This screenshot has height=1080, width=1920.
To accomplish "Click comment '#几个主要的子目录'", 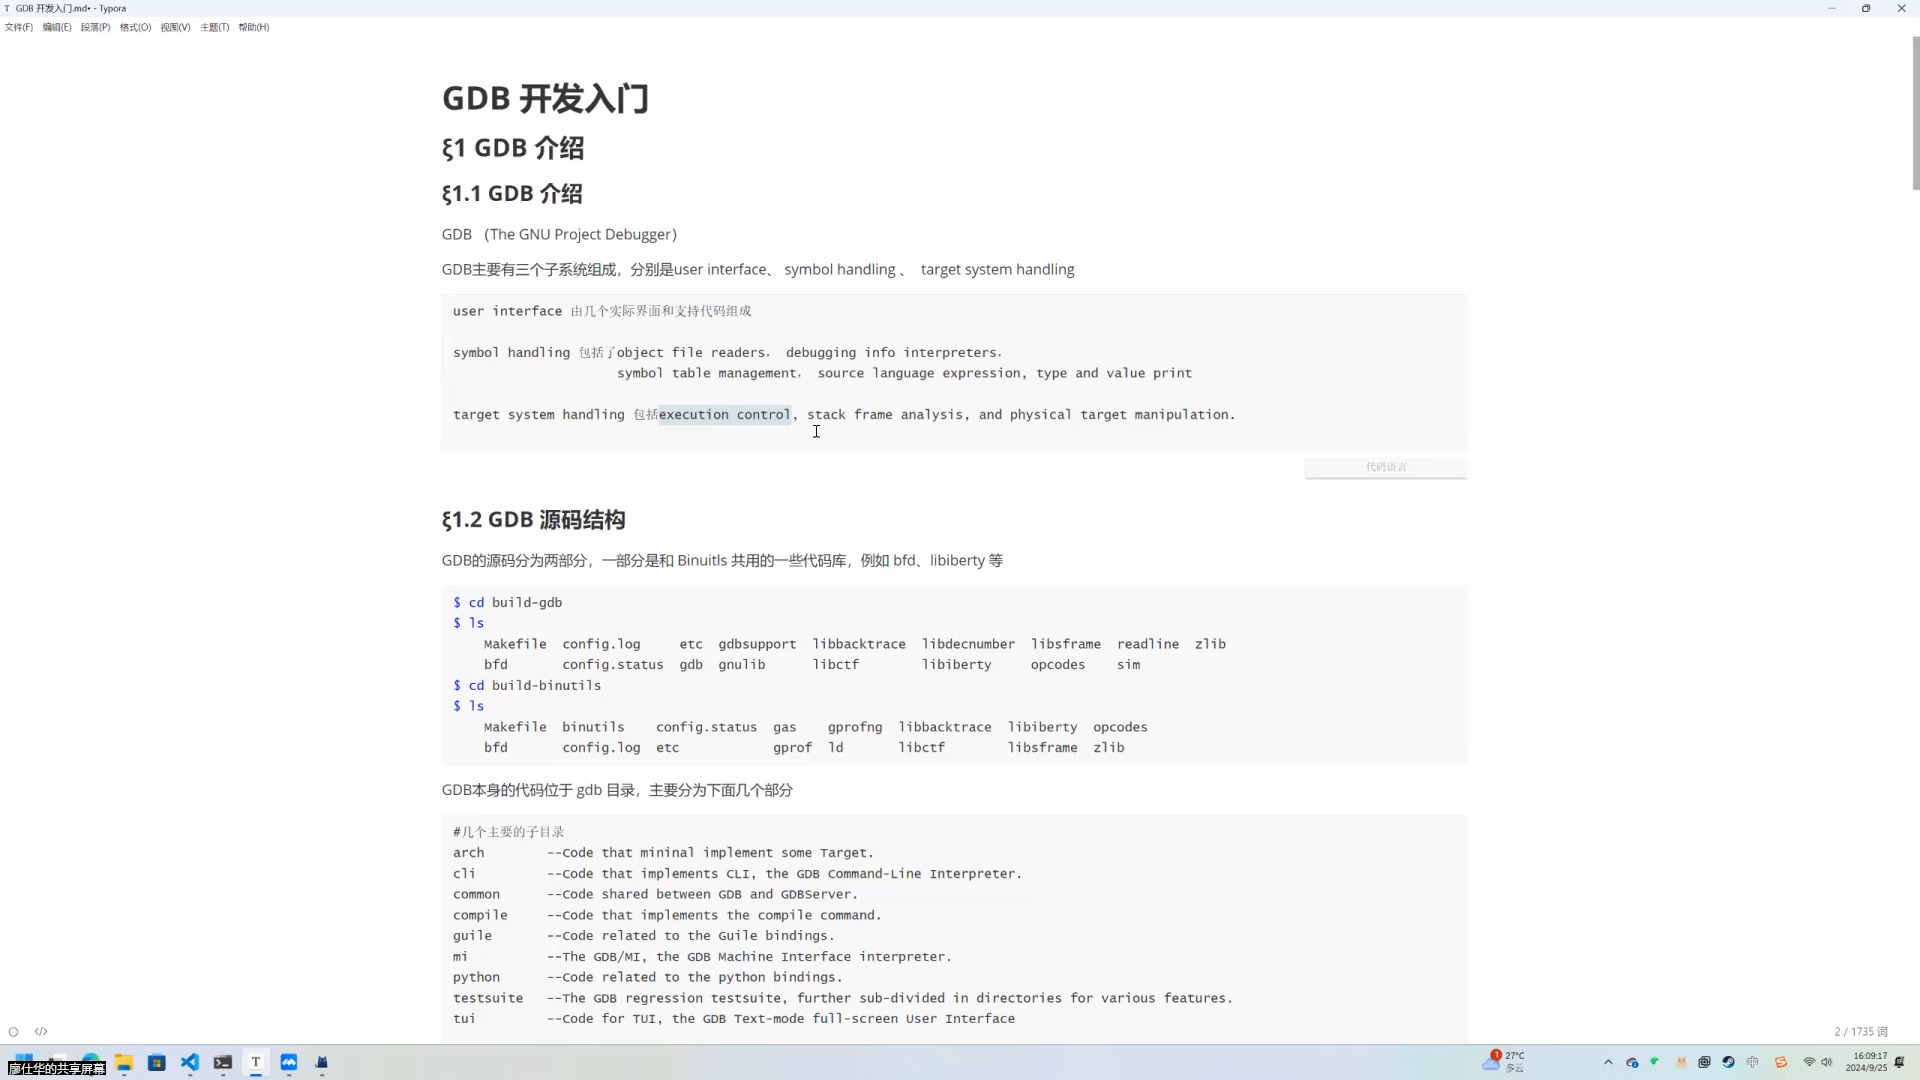I will pos(509,832).
